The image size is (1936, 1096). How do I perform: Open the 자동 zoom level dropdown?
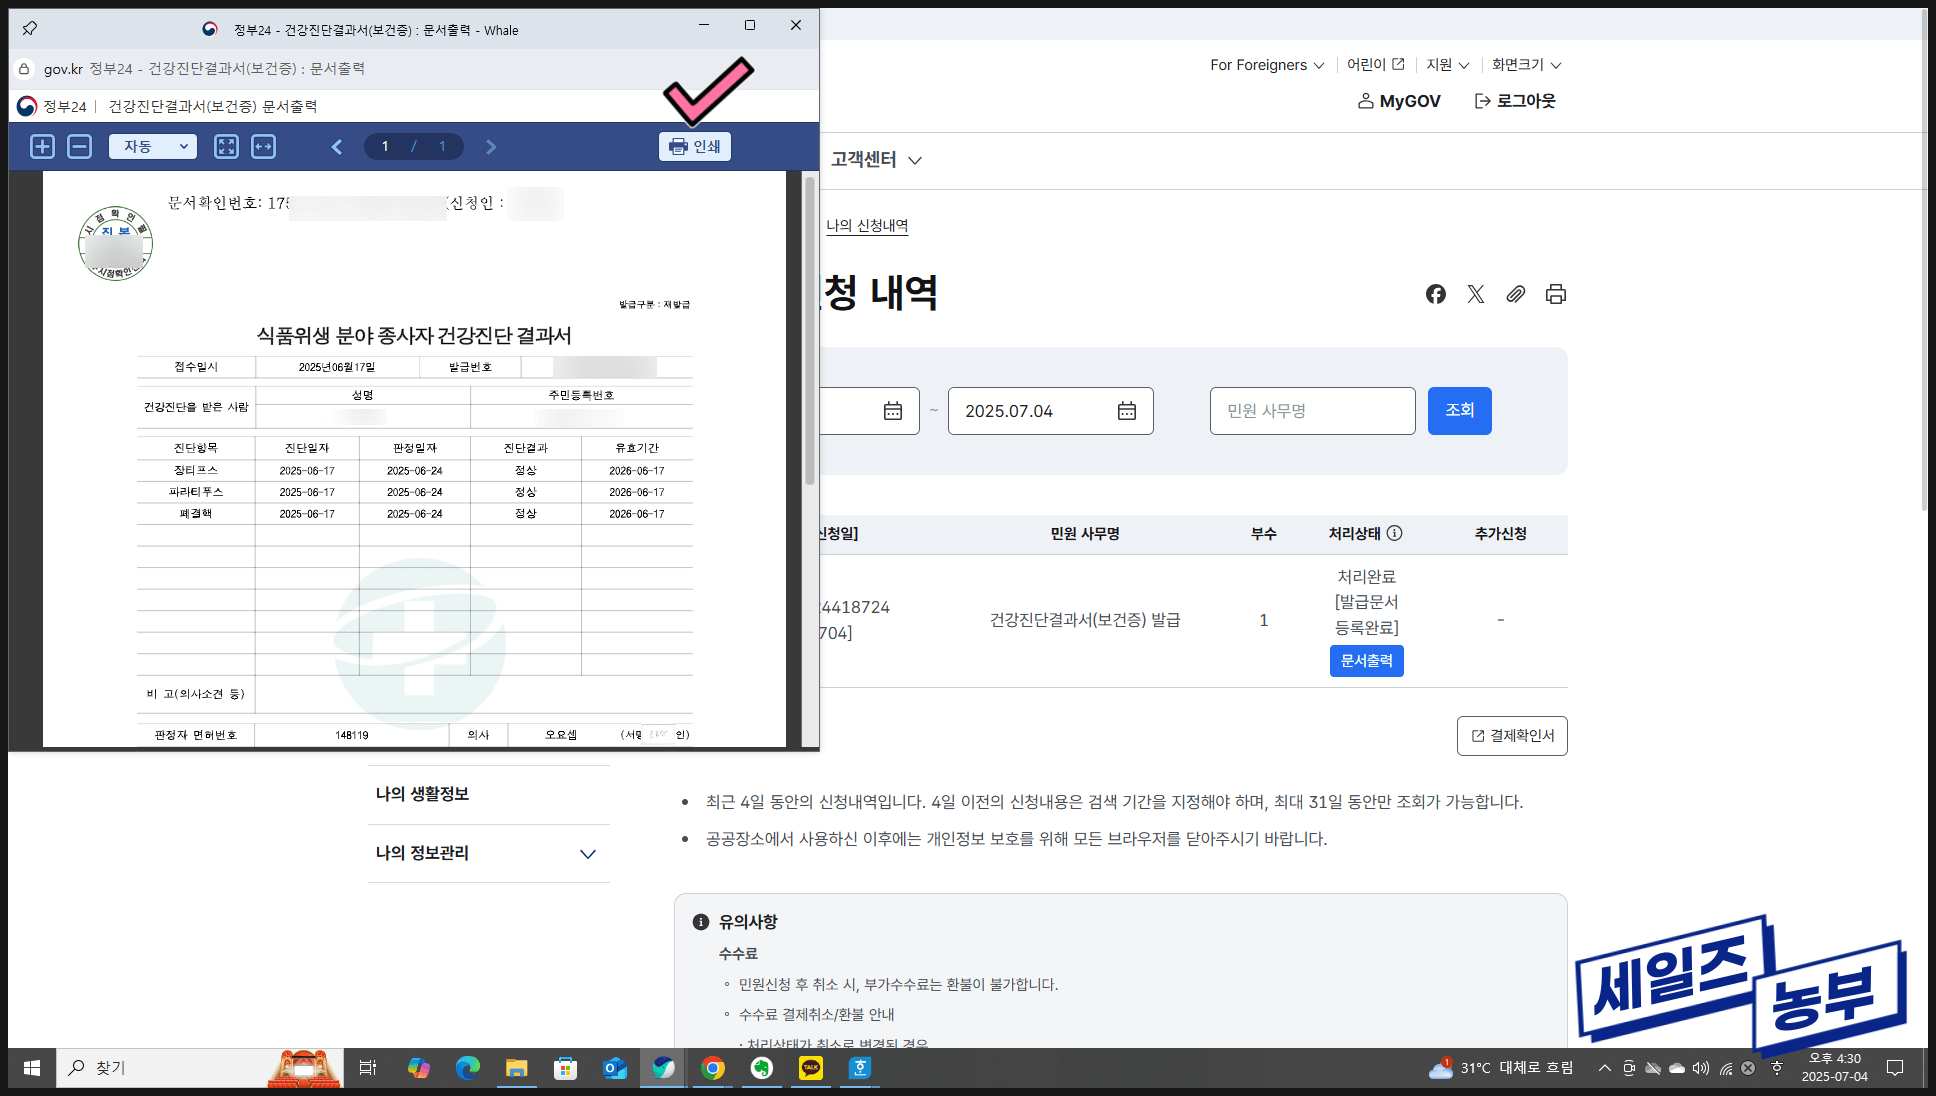click(153, 147)
